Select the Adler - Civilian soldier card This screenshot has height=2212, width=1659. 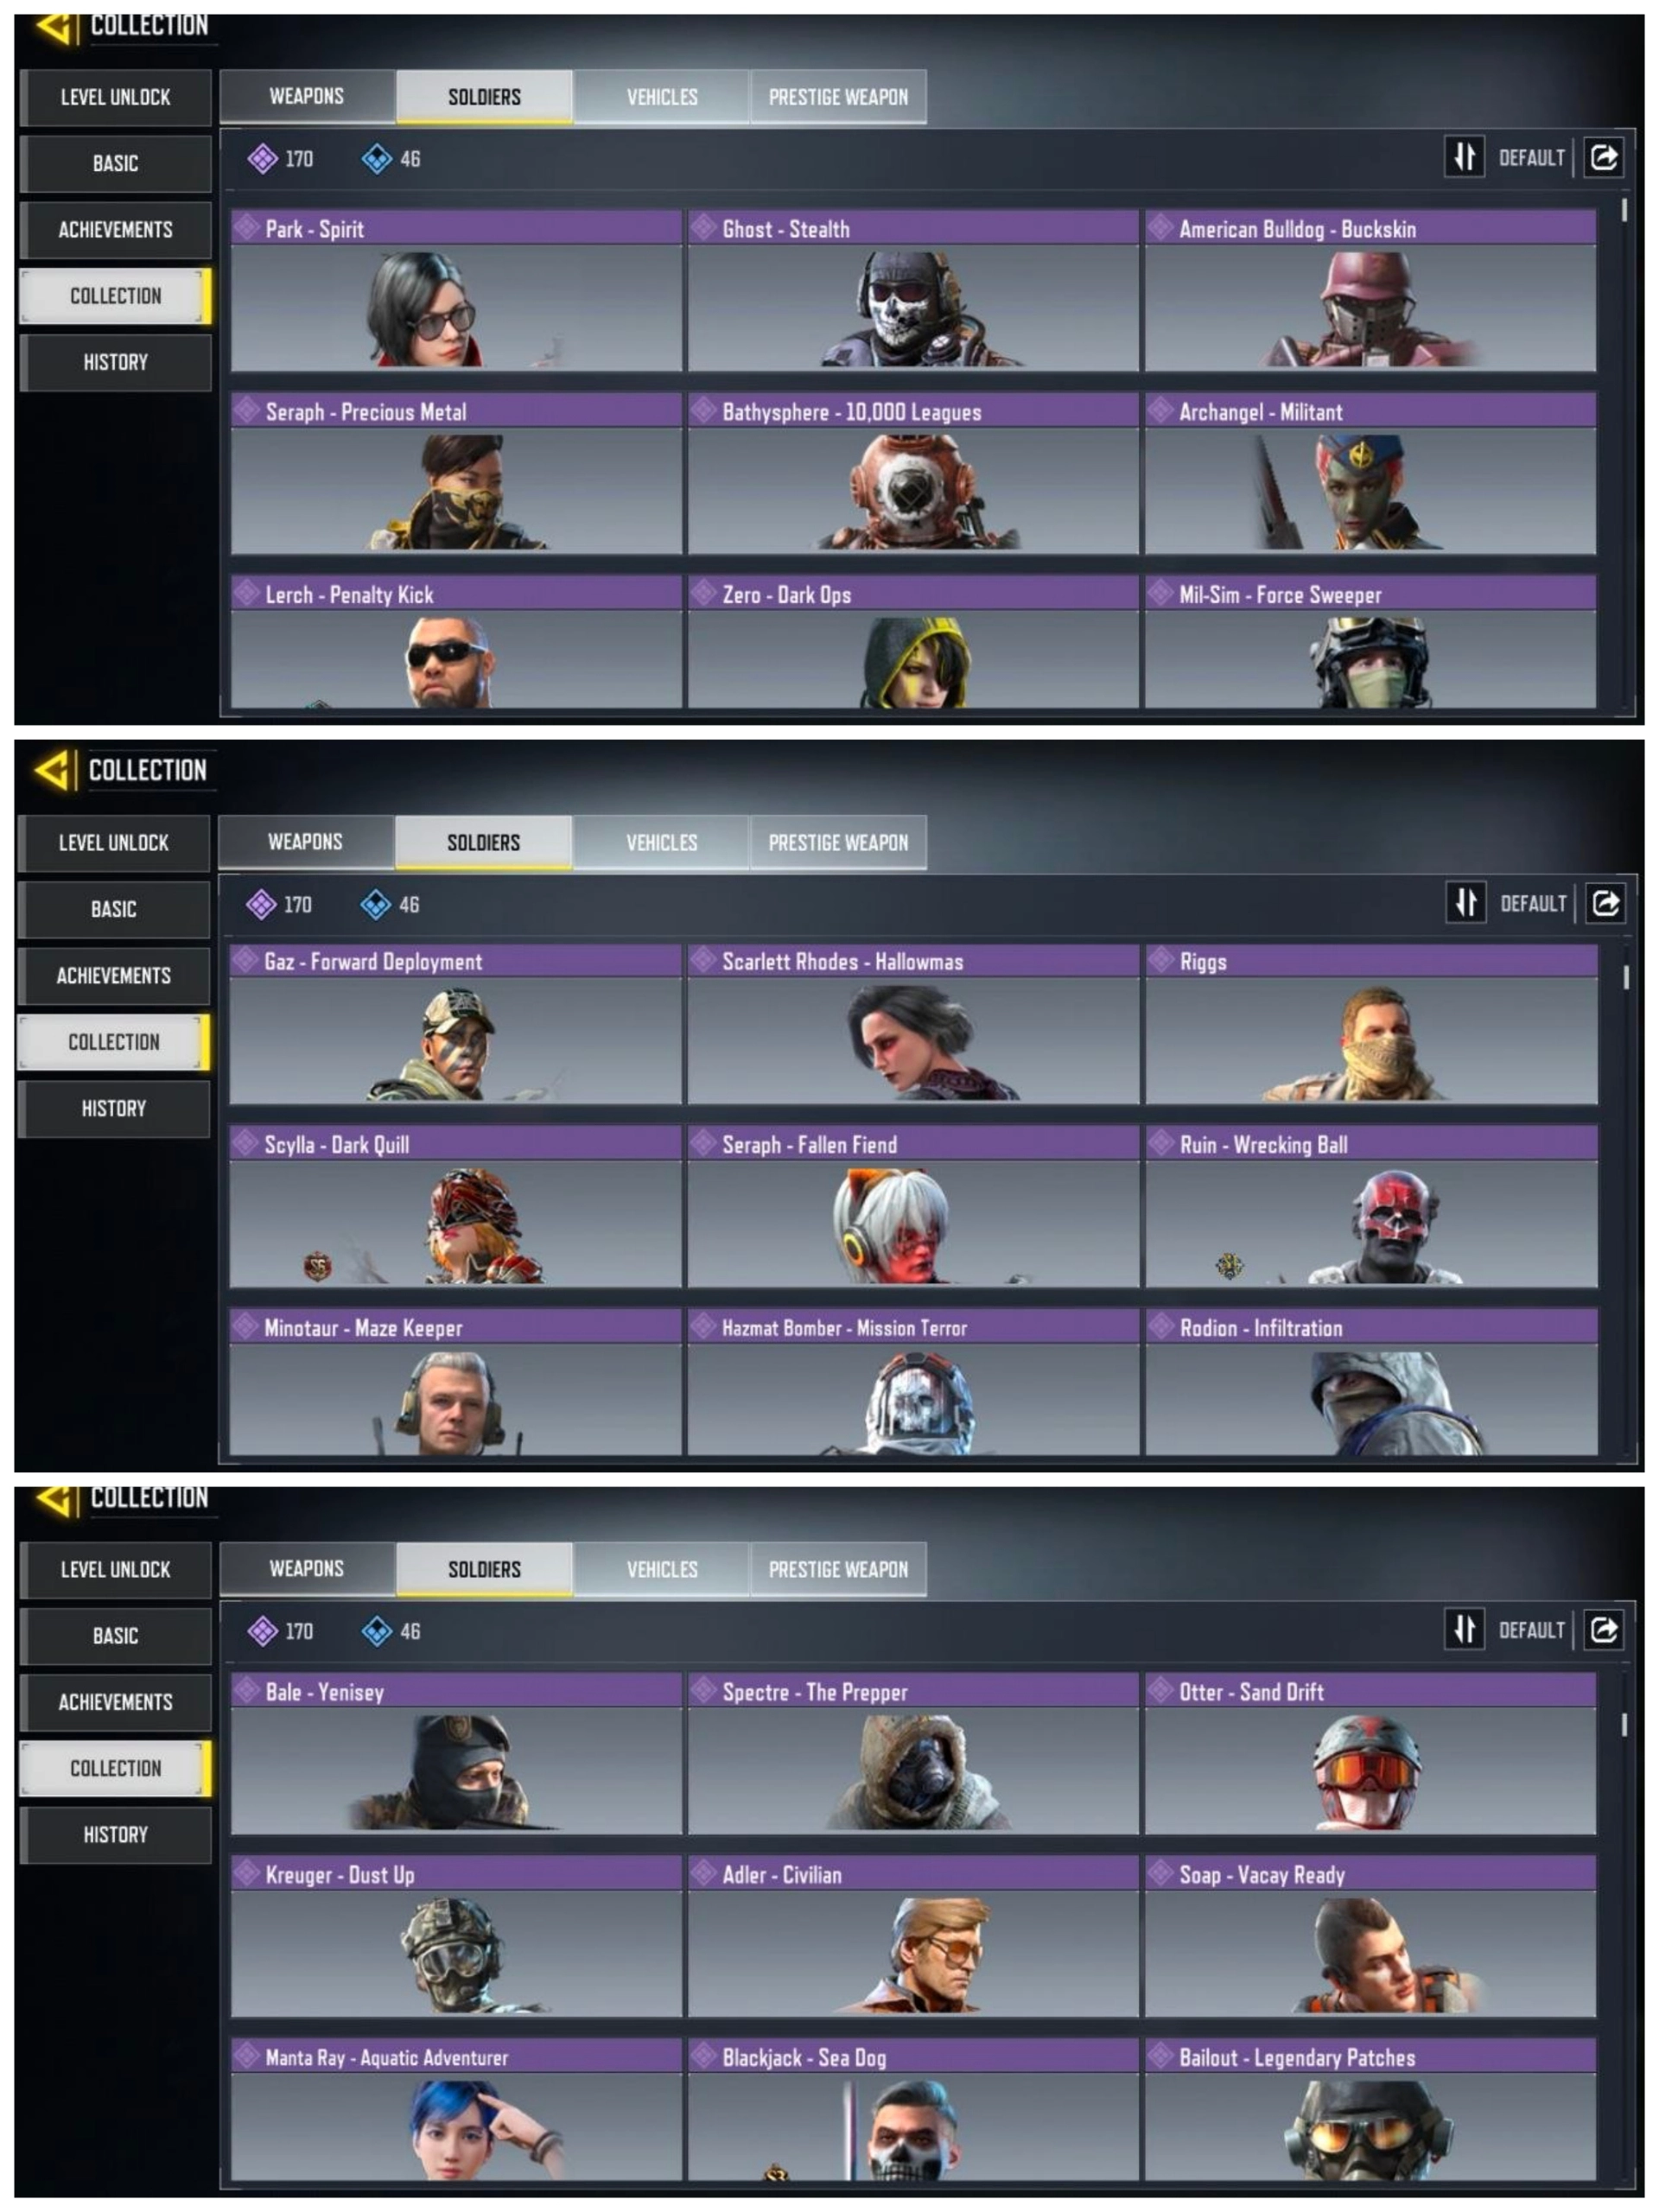point(912,1937)
